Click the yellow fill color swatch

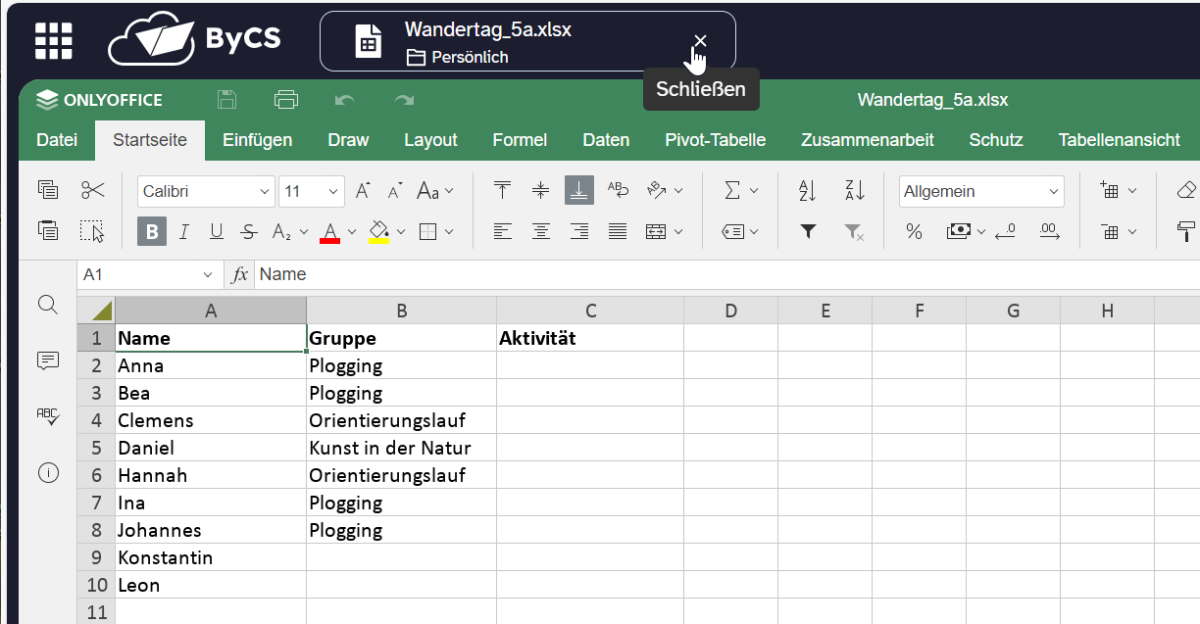(379, 232)
